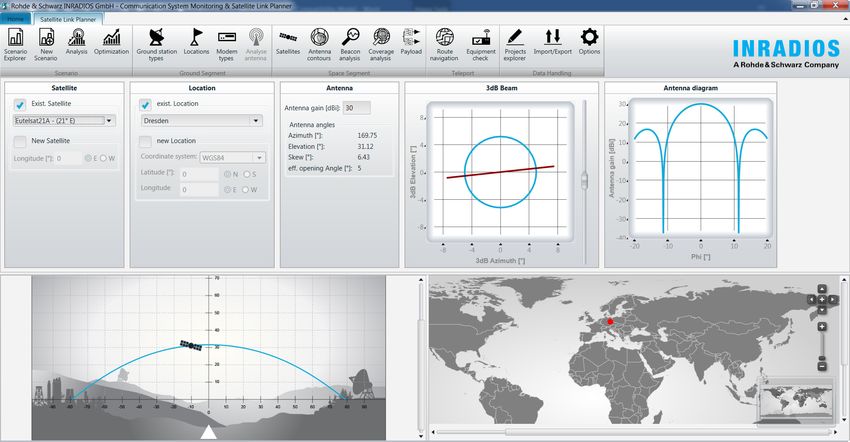Select satellite longitude E radio button
Screen dimensions: 850x442
click(x=88, y=158)
